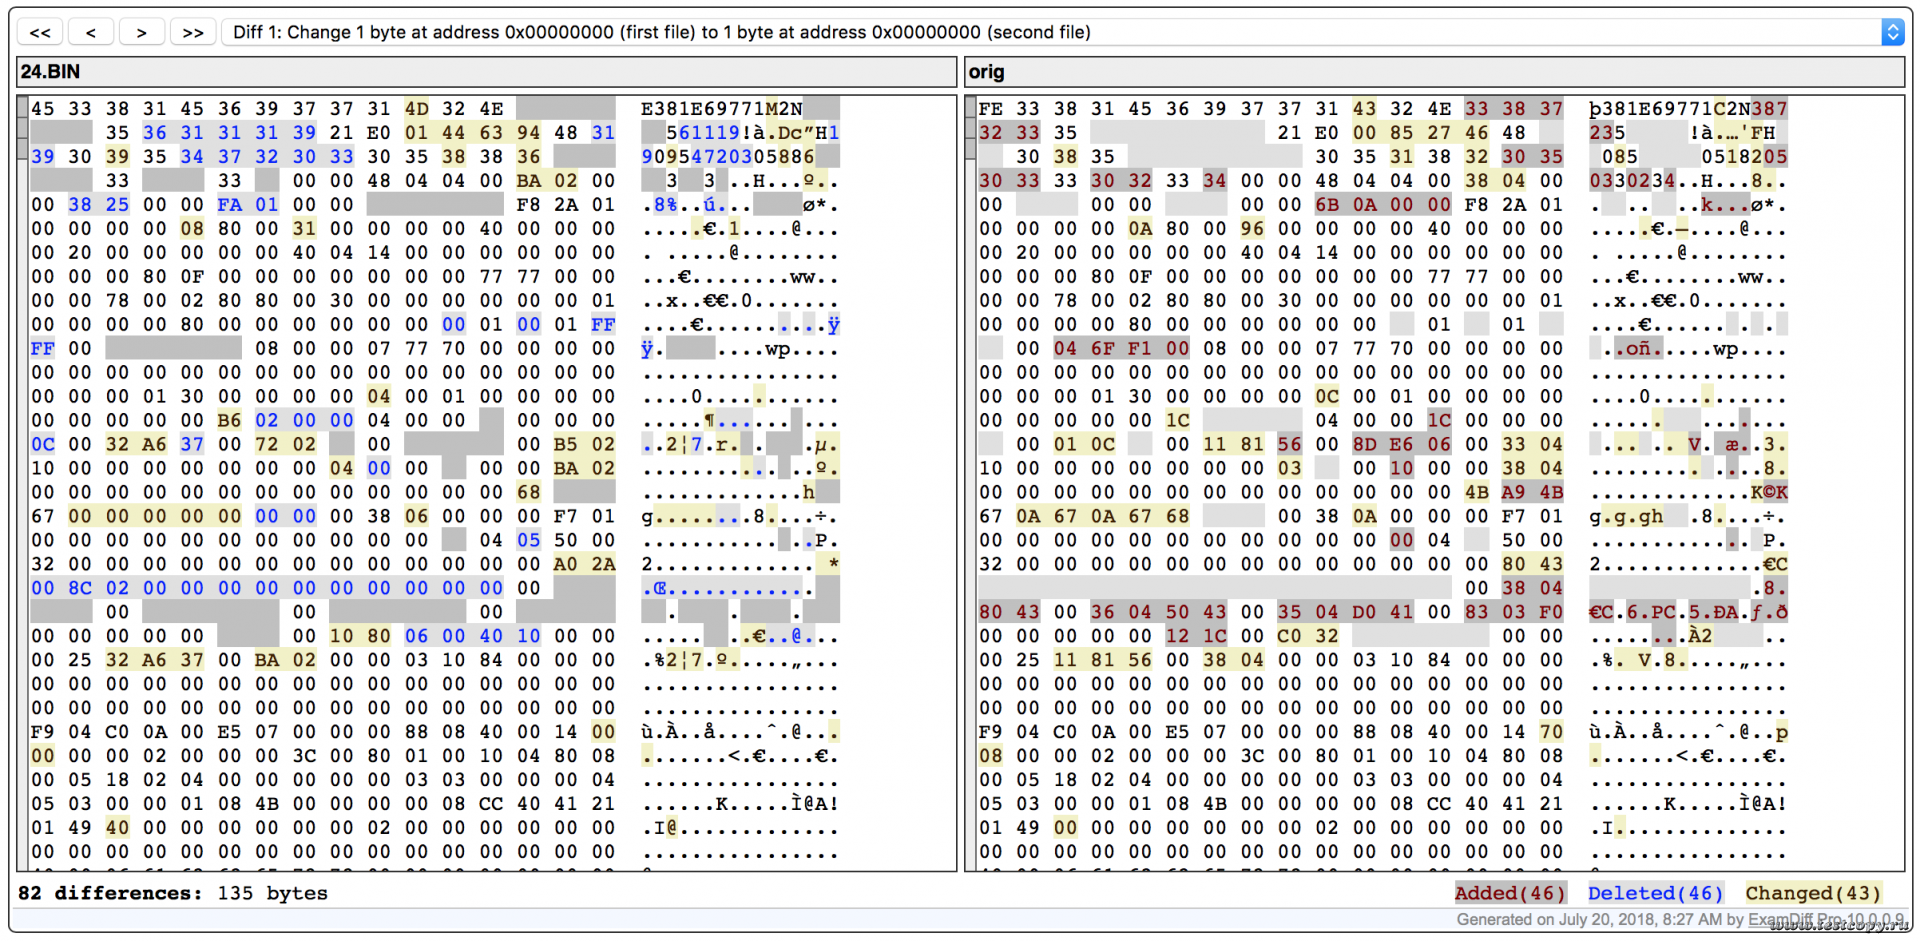
Task: Grab the scrollbar thumb of the orig pane
Action: click(970, 129)
